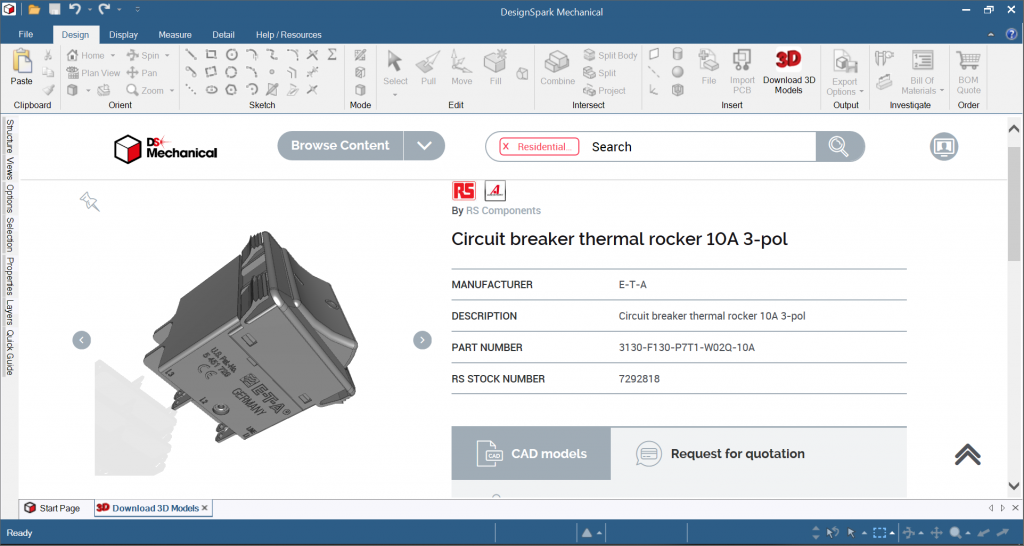Screen dimensions: 1024x546
Task: Click the pin icon above the model
Action: (x=90, y=202)
